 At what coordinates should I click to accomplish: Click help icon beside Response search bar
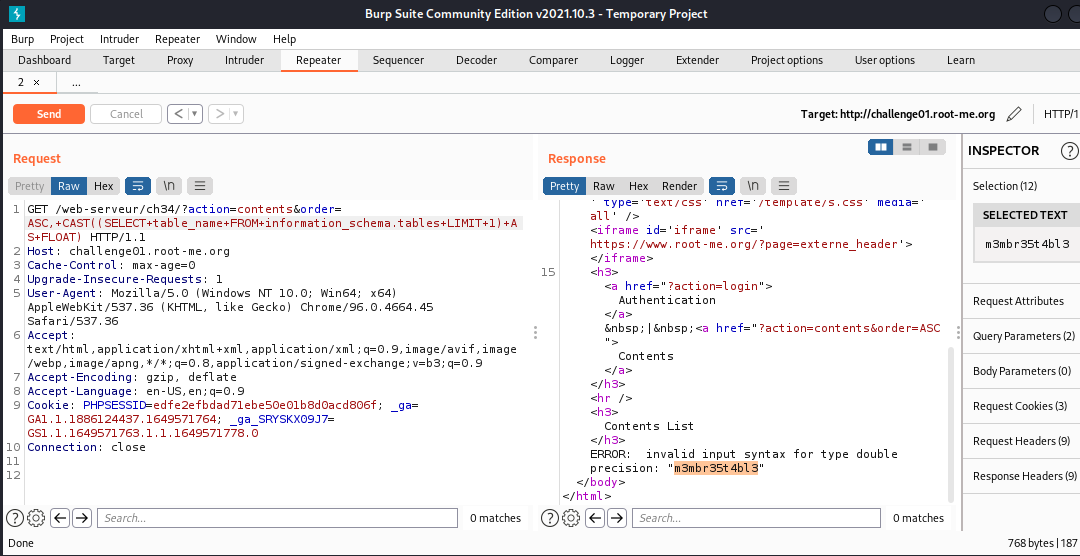click(550, 517)
